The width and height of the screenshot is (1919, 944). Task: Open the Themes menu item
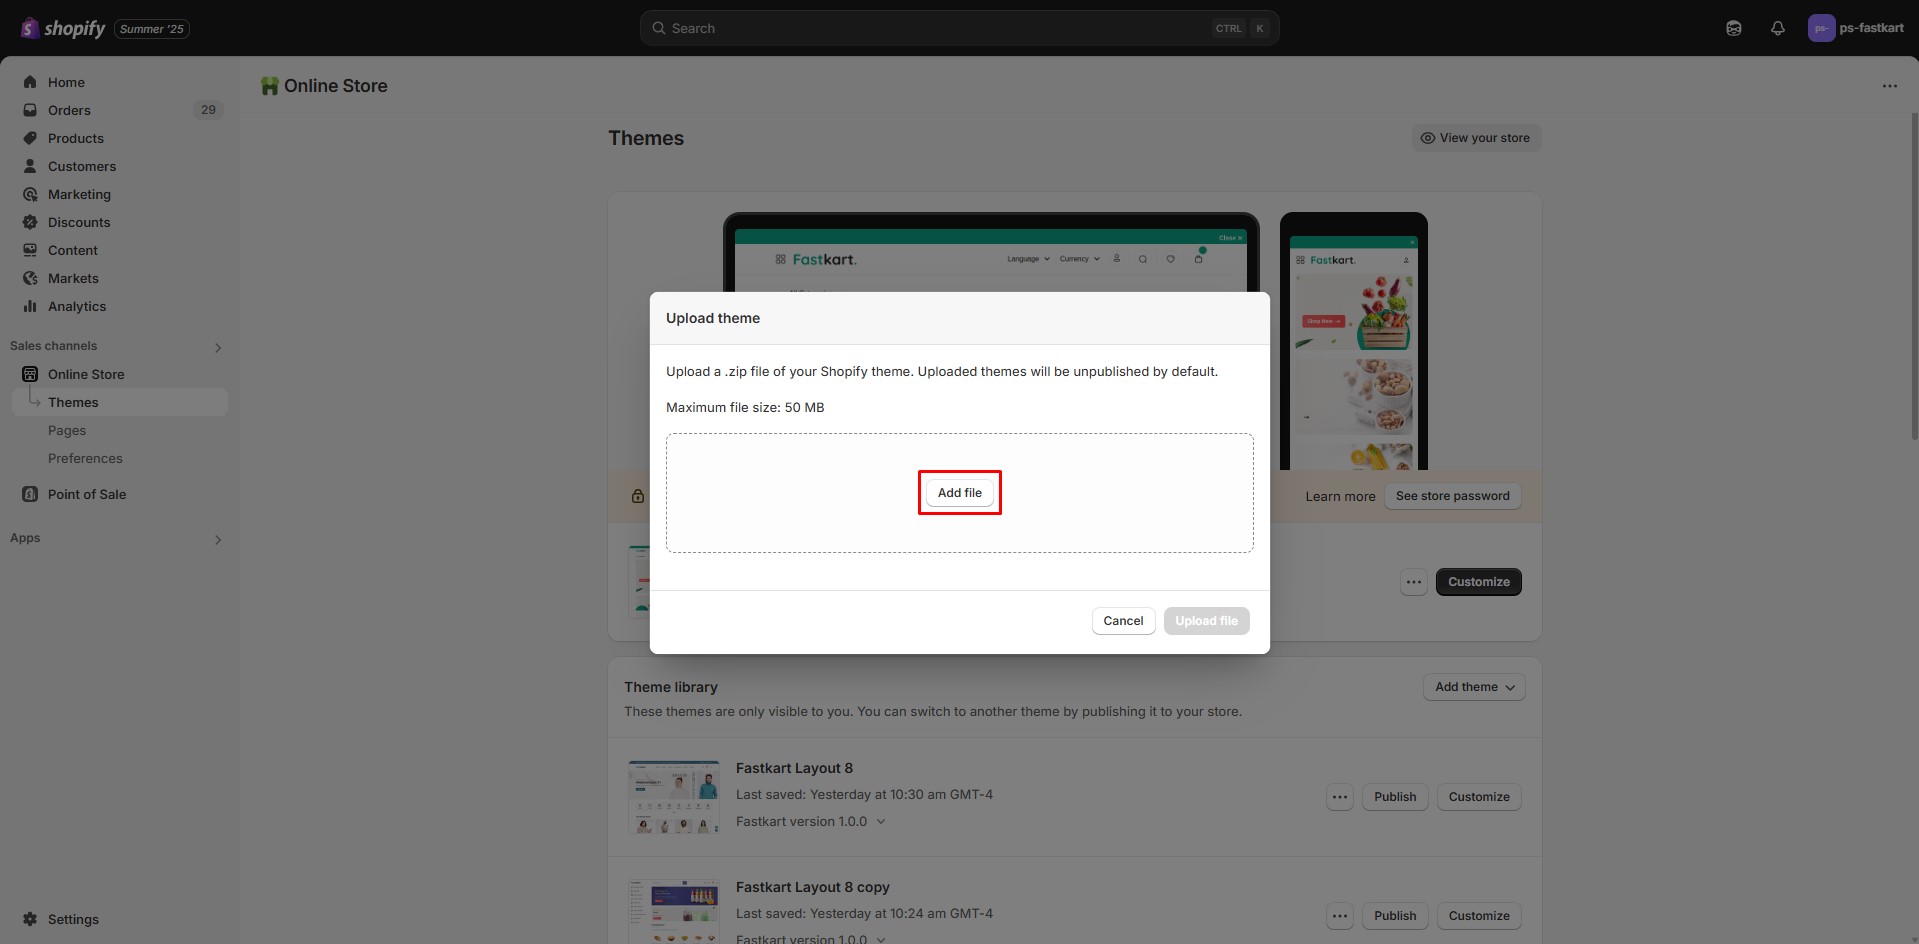tap(120, 402)
